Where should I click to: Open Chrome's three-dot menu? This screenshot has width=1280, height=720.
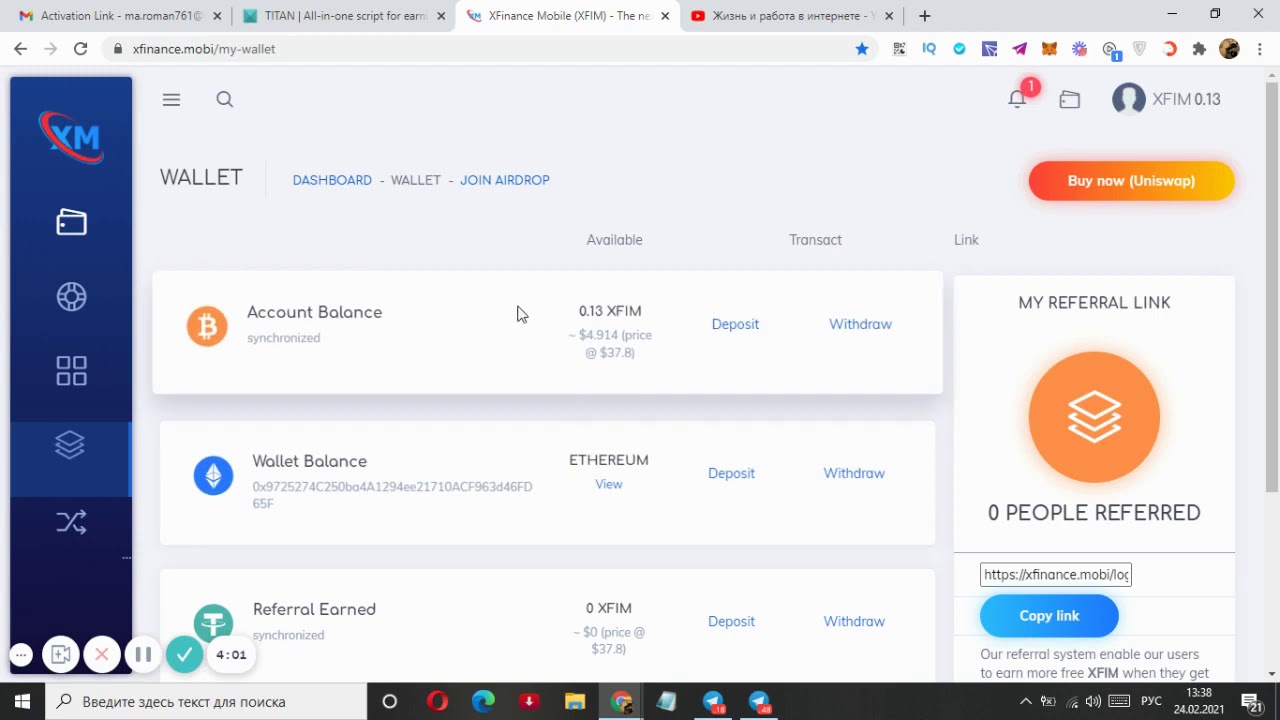click(x=1260, y=48)
